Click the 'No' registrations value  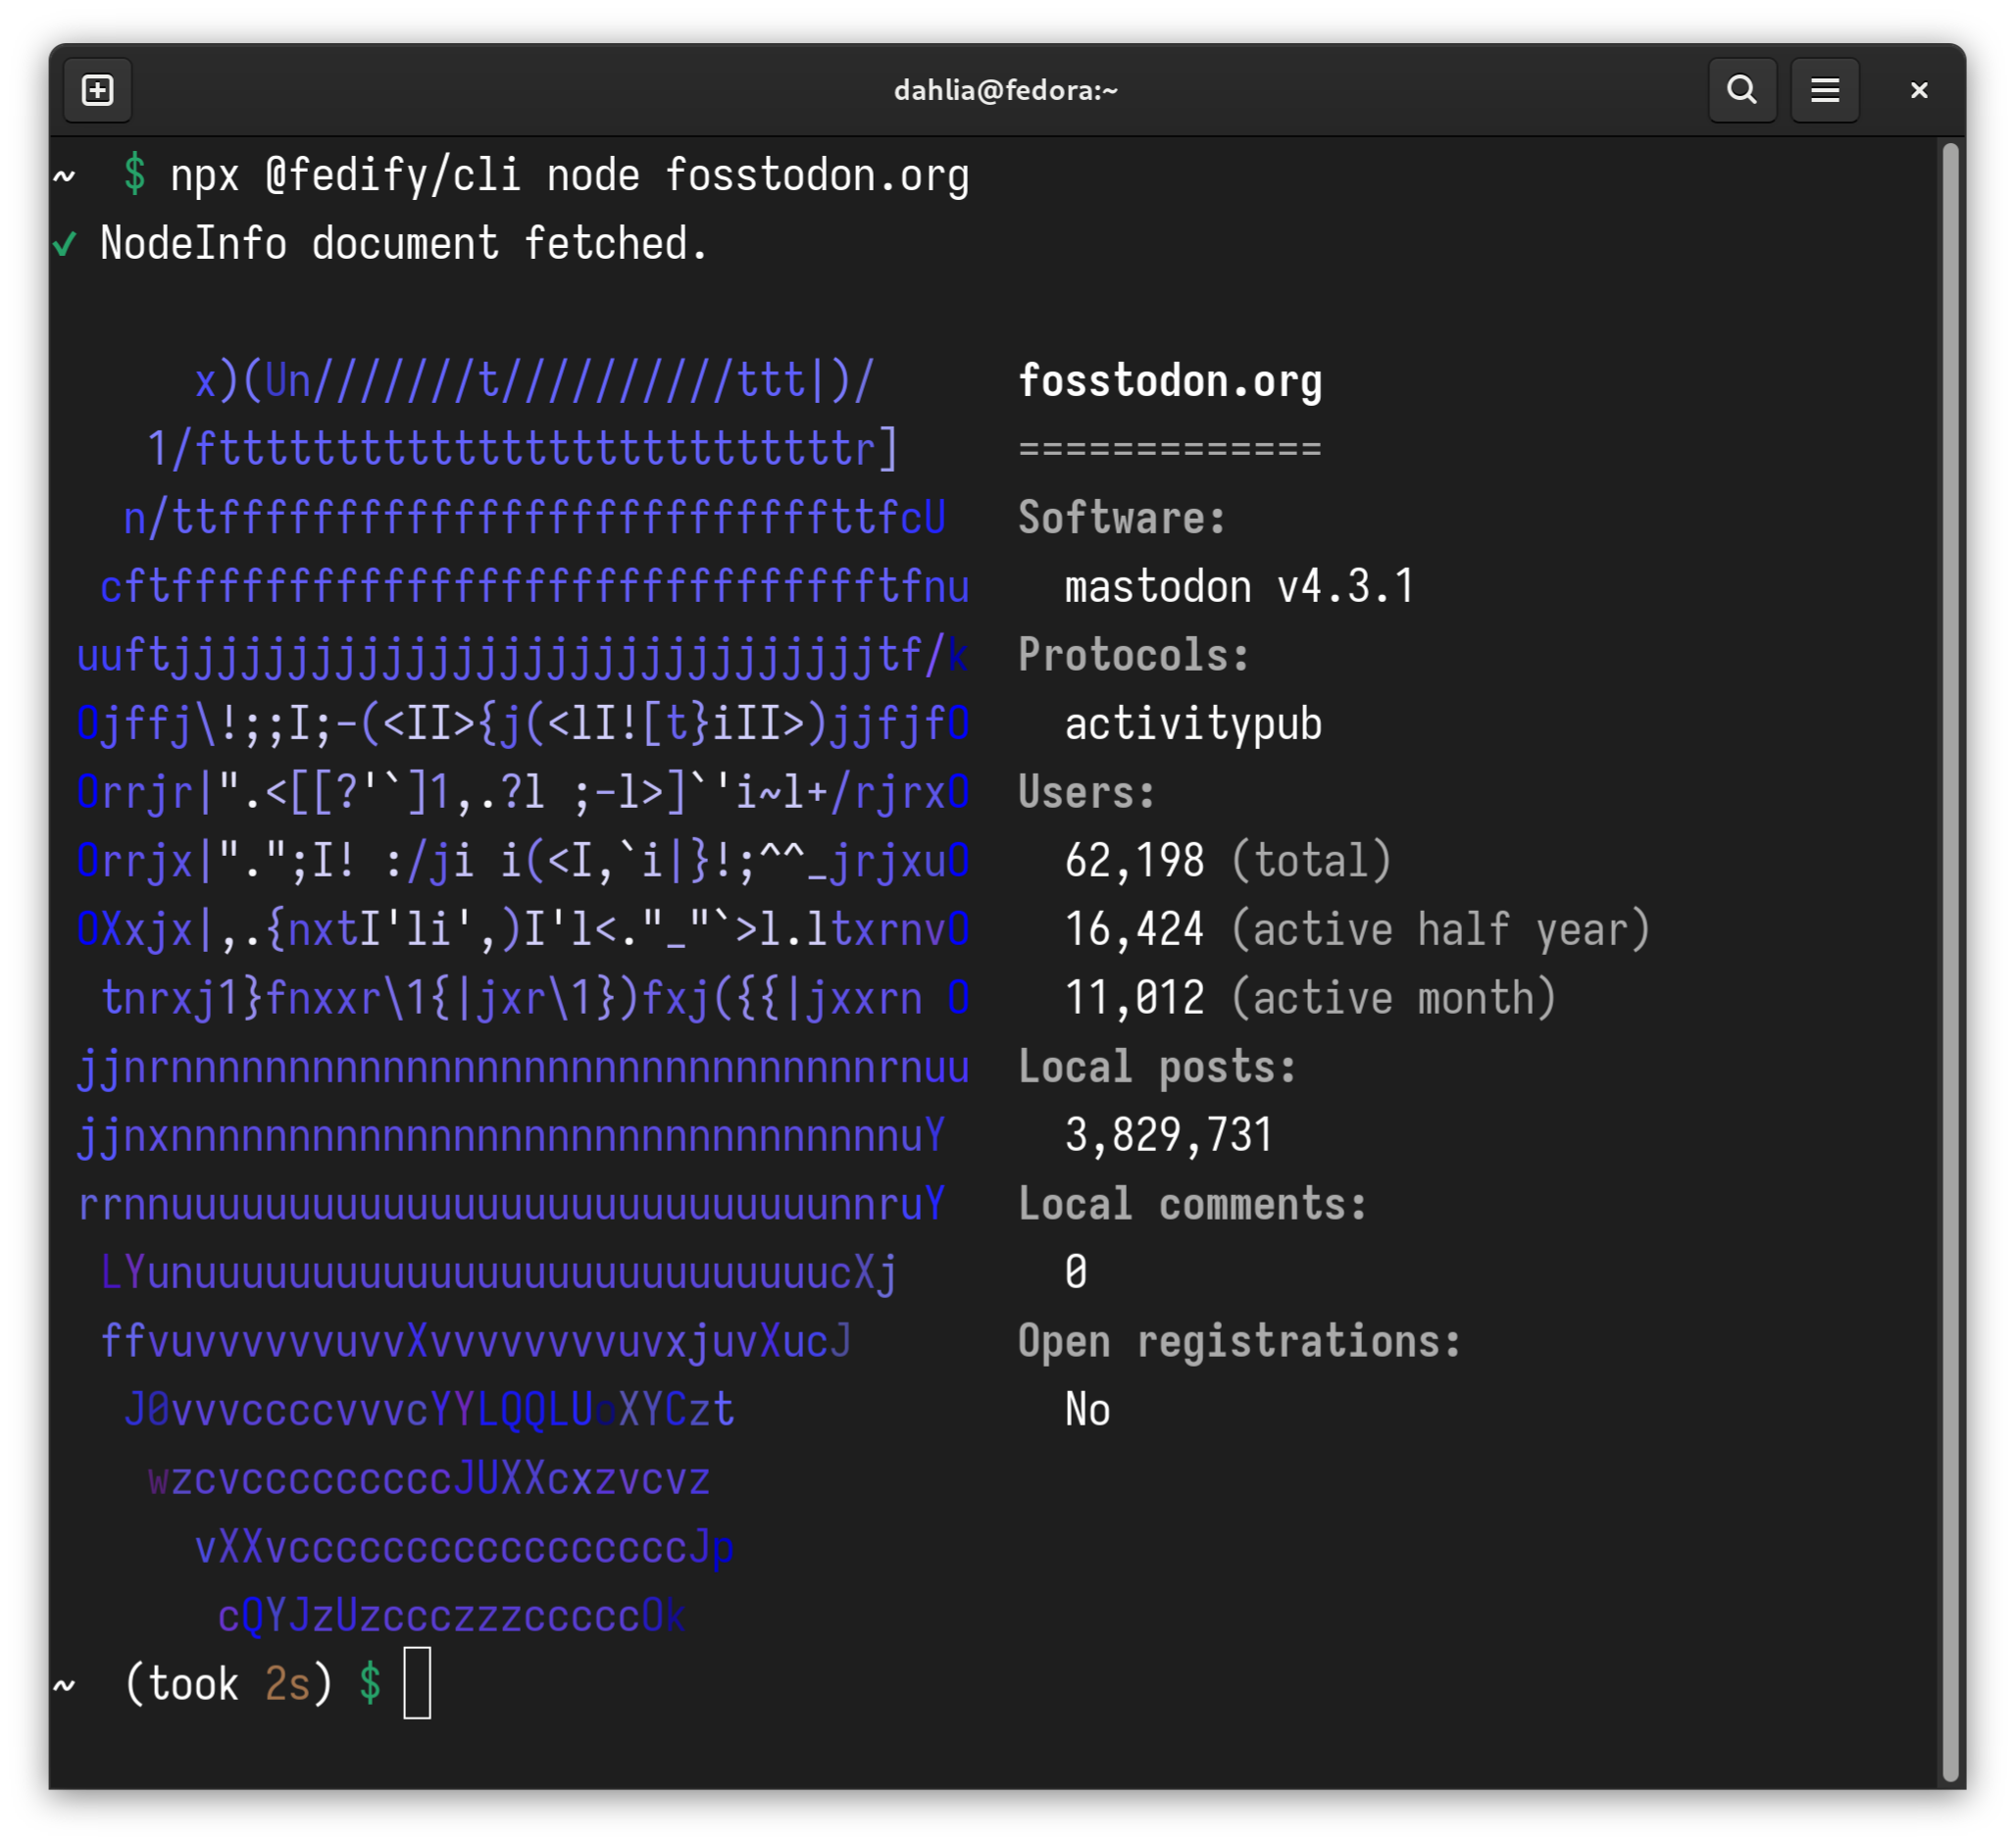(1088, 1411)
